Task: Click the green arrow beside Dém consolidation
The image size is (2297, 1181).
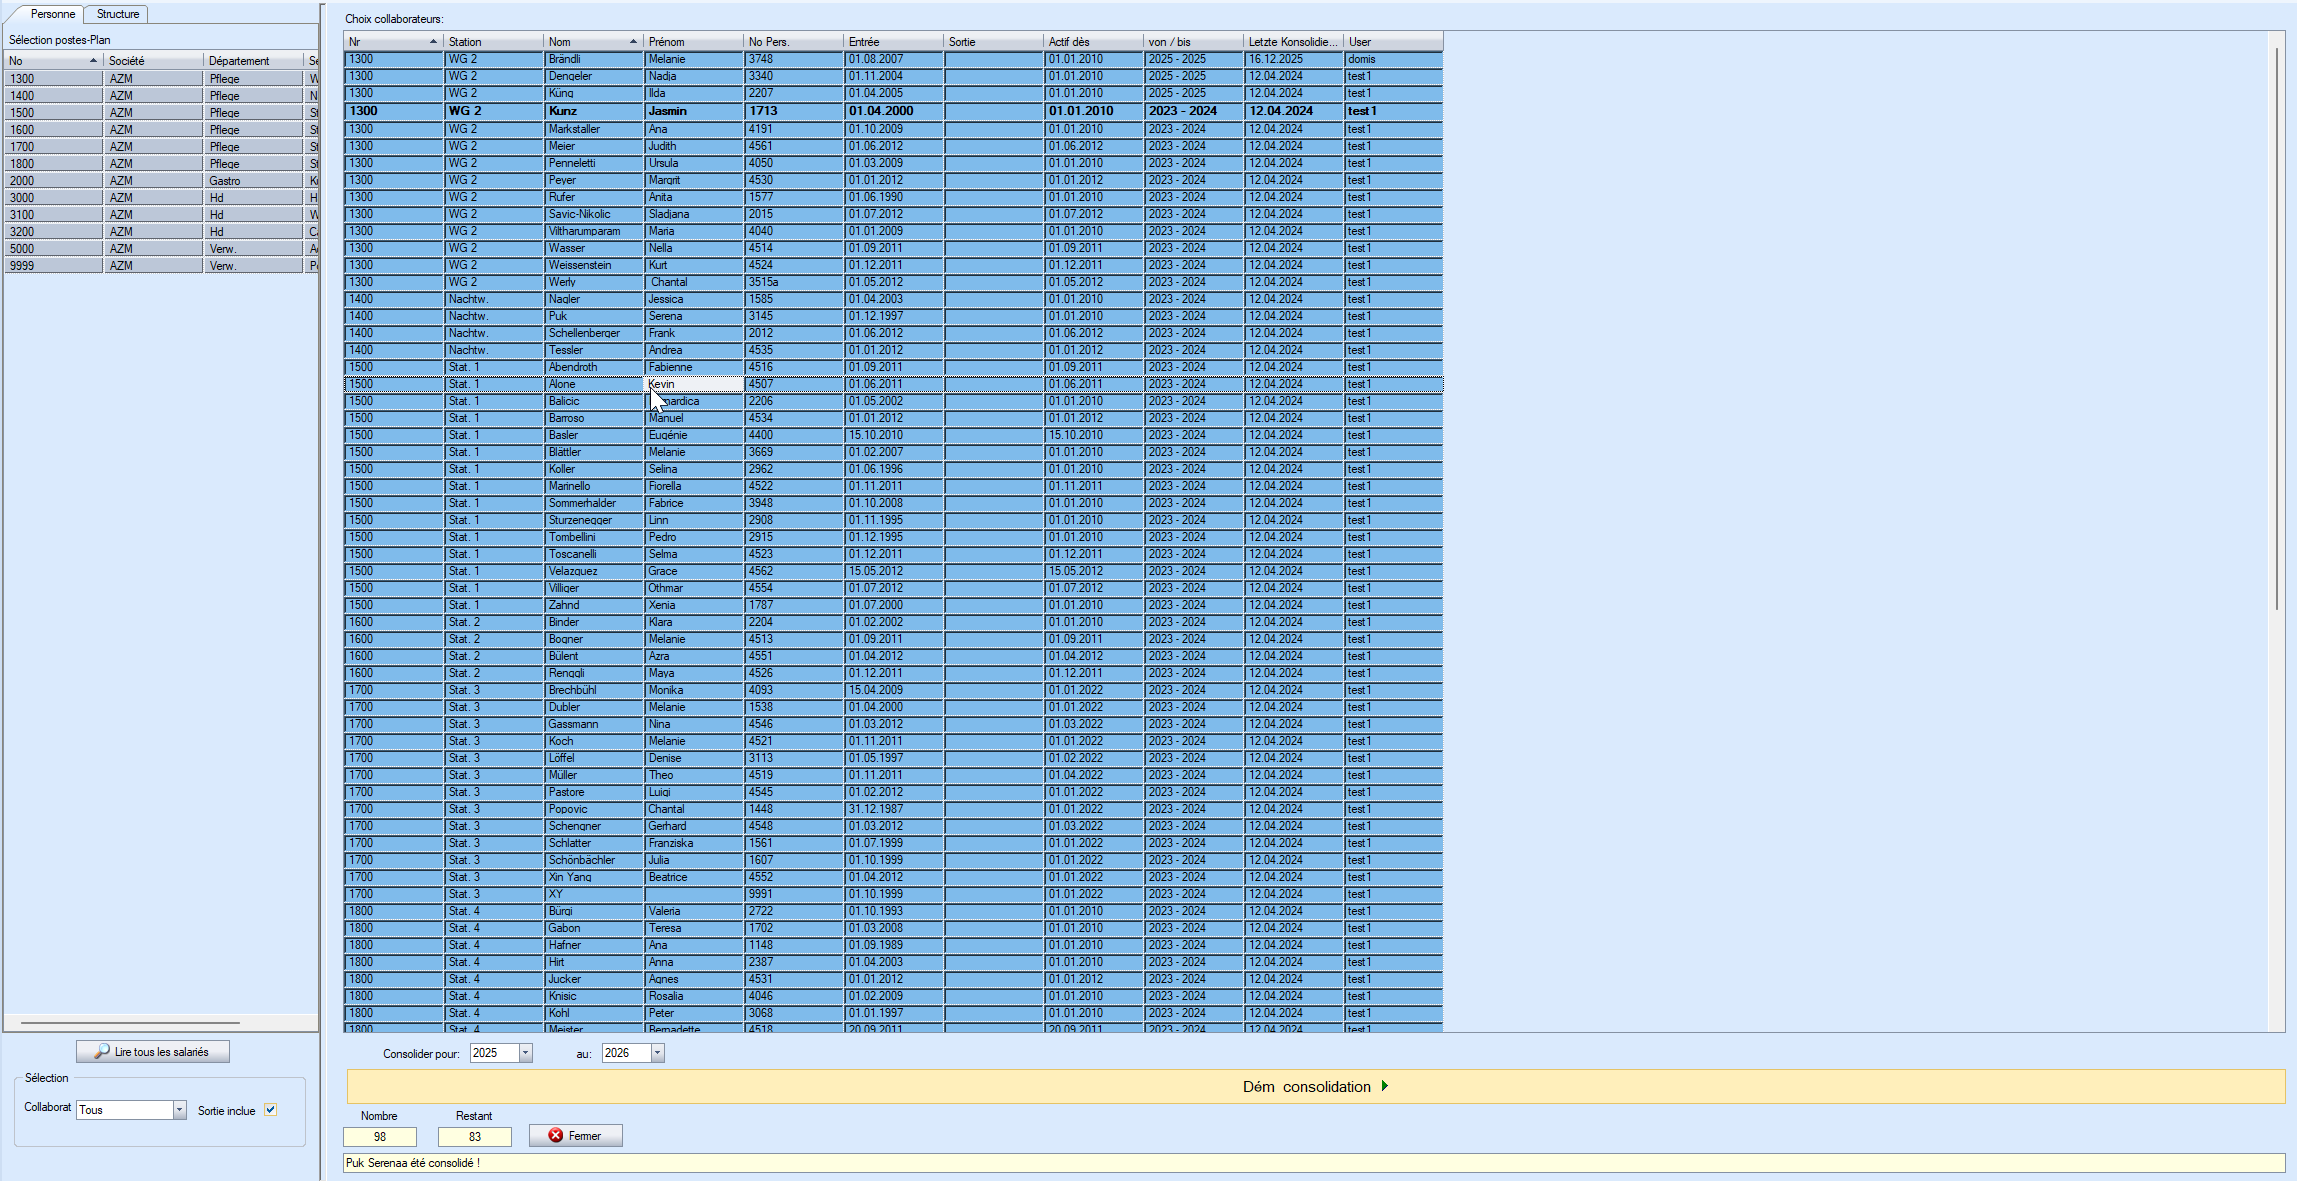Action: 1385,1086
